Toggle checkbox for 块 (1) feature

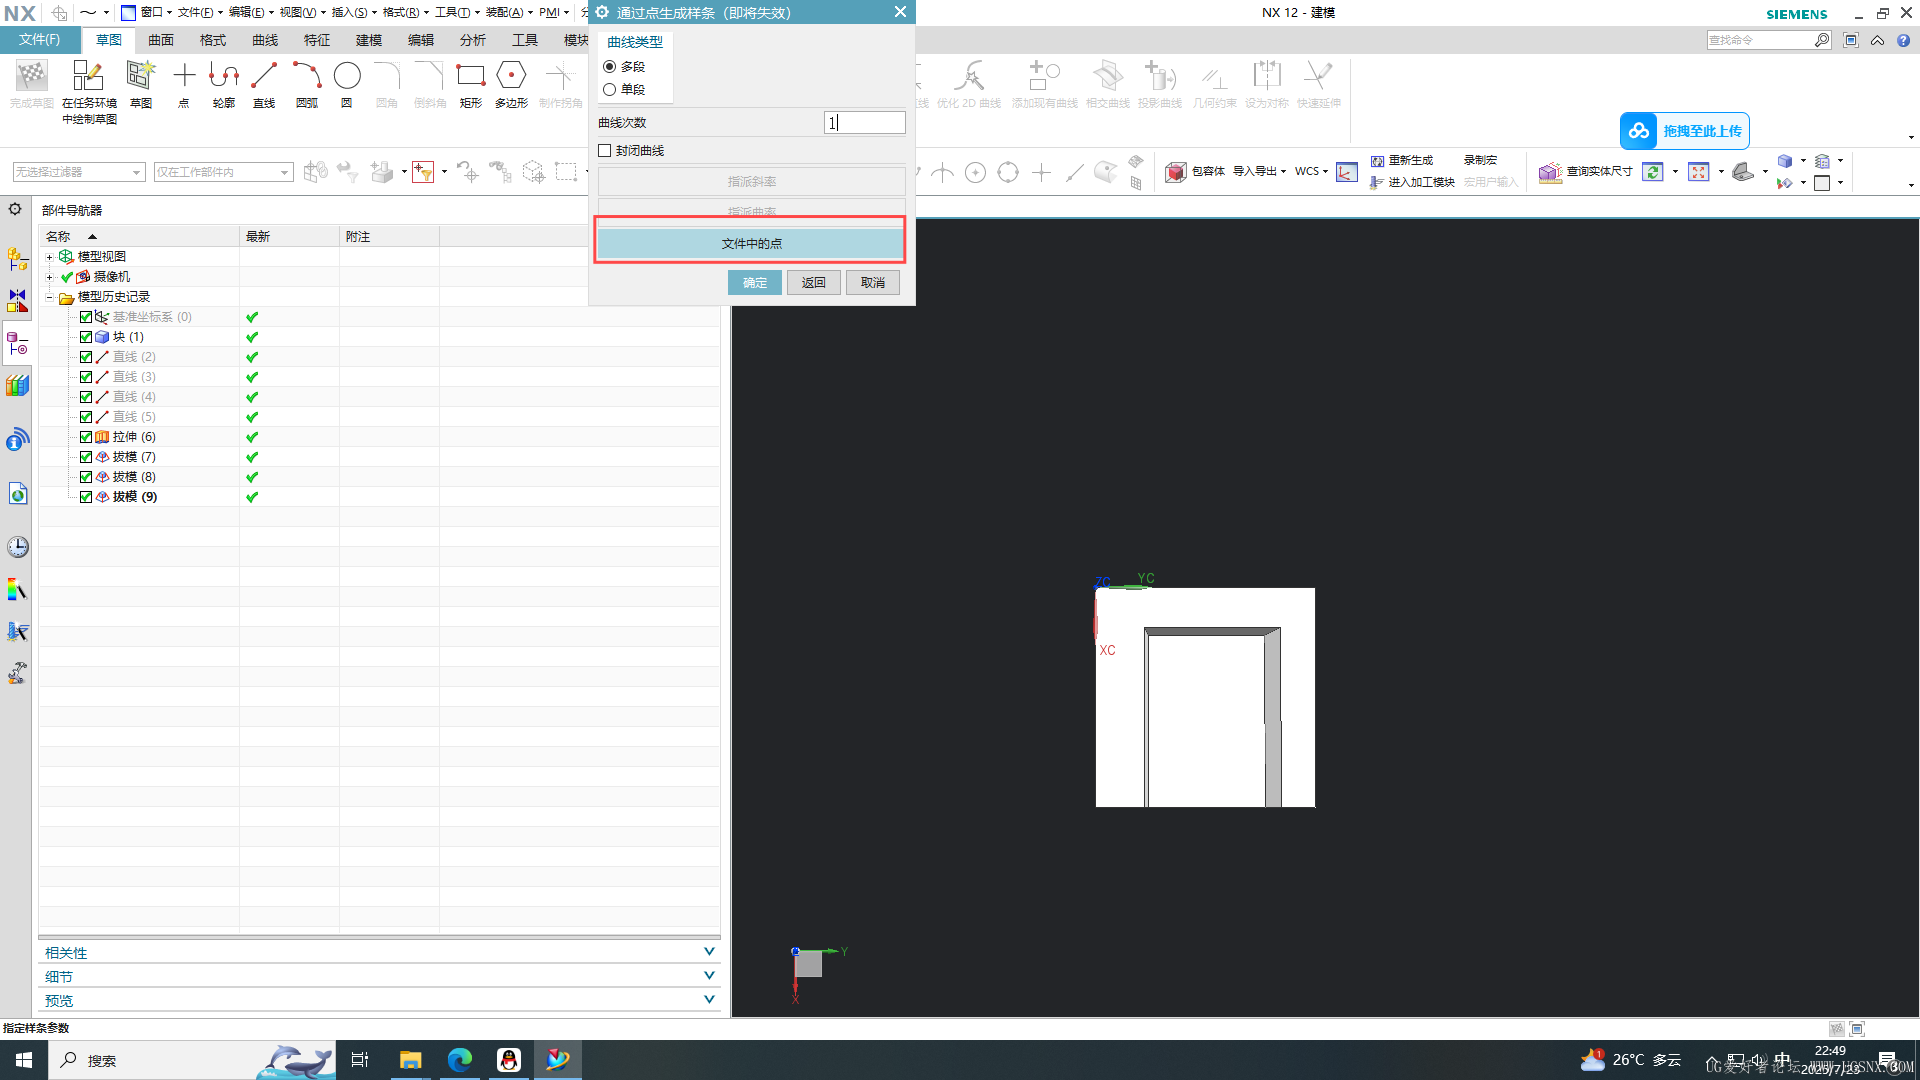tap(86, 337)
